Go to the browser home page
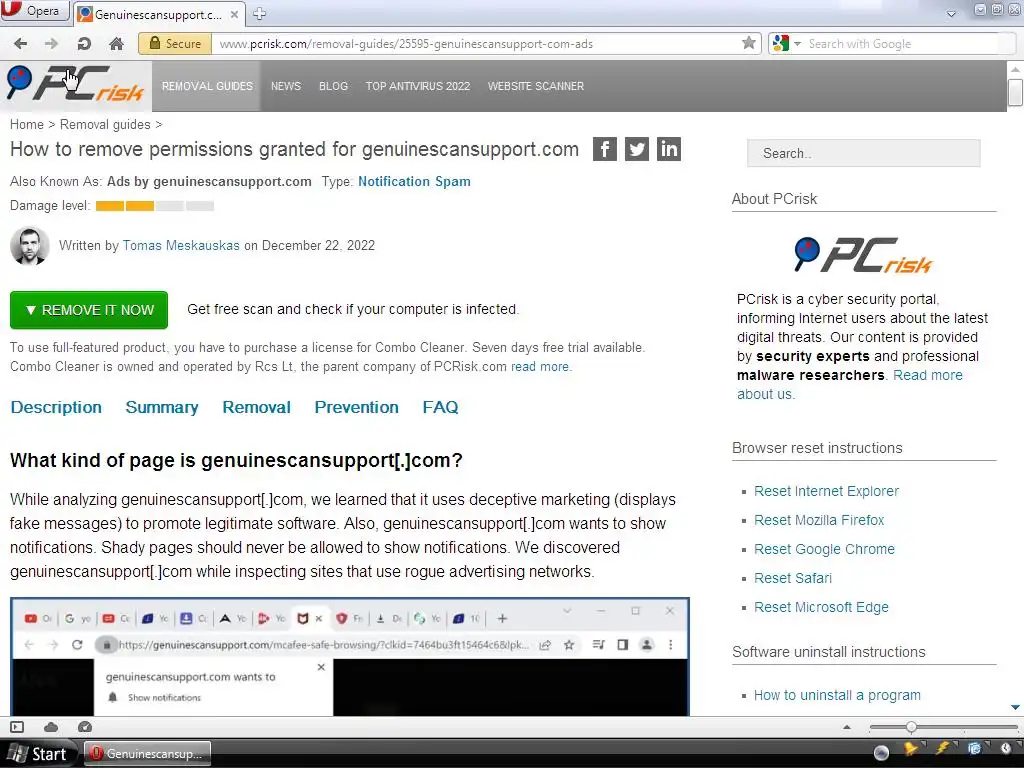 pos(116,44)
